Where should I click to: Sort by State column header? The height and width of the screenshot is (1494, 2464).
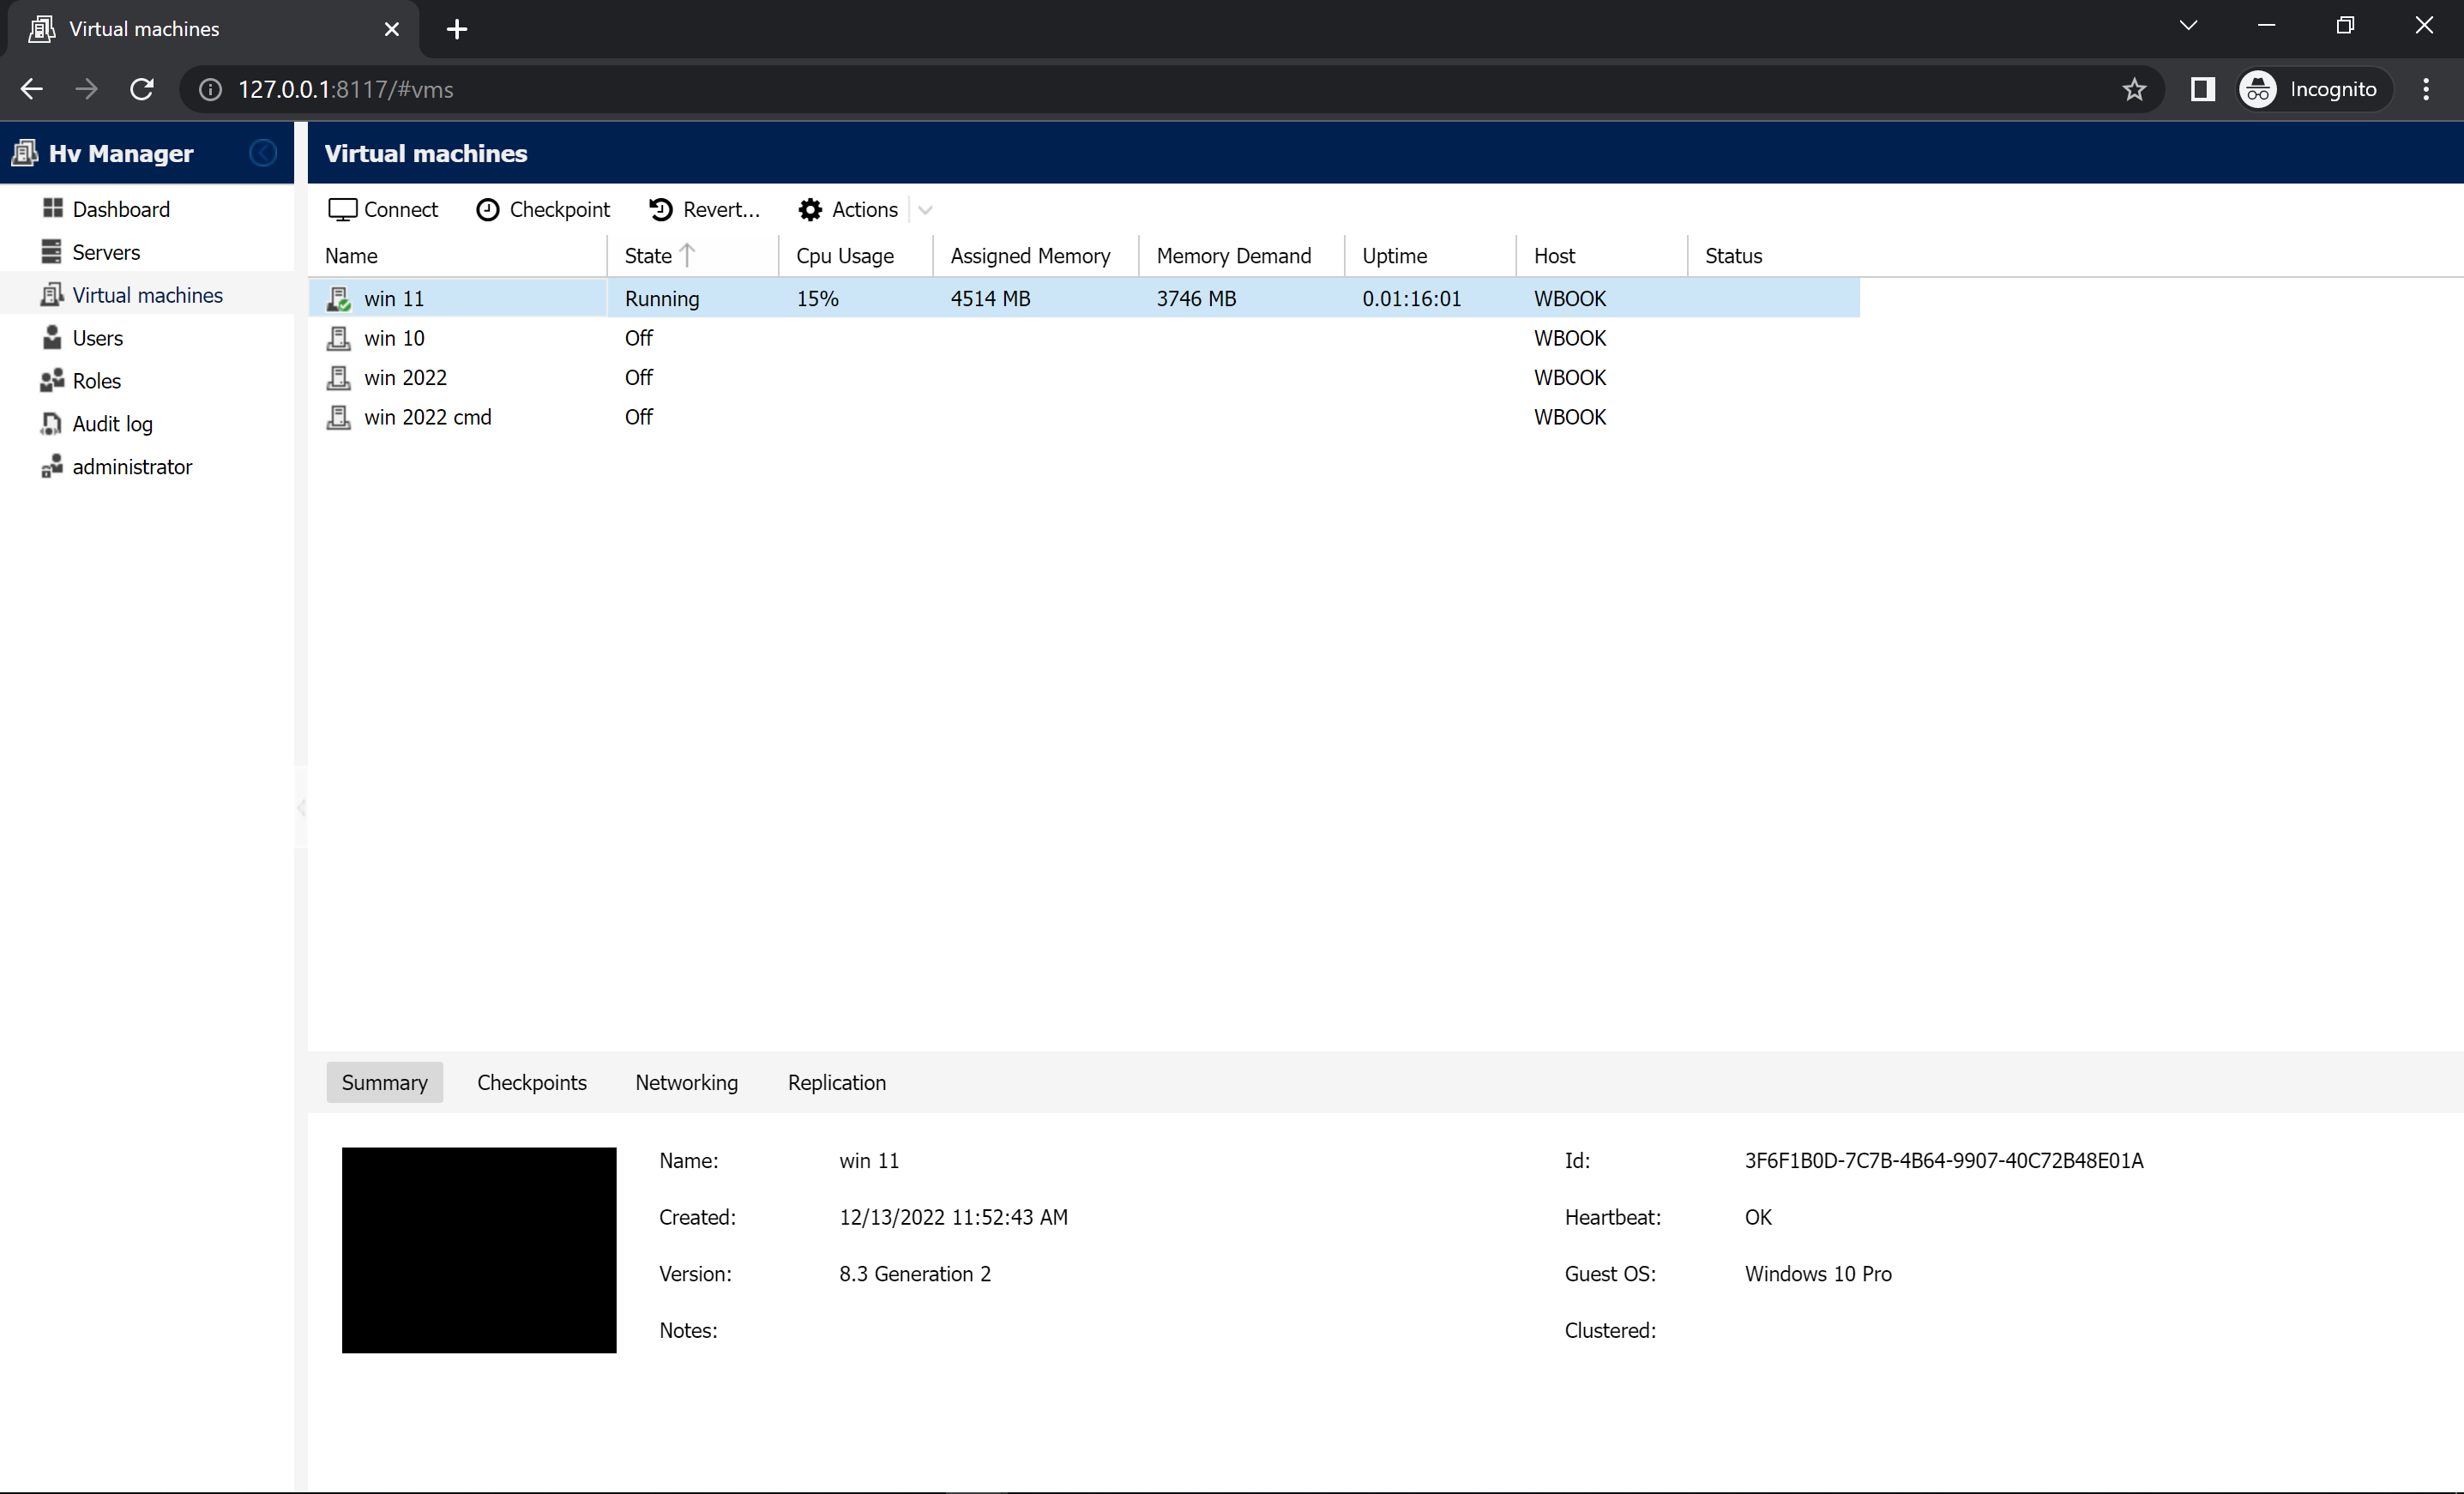pyautogui.click(x=649, y=255)
